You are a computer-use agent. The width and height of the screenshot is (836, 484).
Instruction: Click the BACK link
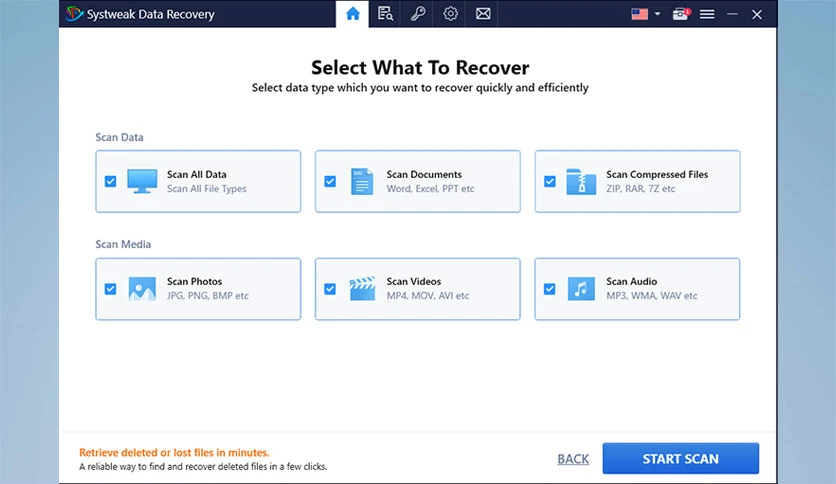pyautogui.click(x=573, y=459)
